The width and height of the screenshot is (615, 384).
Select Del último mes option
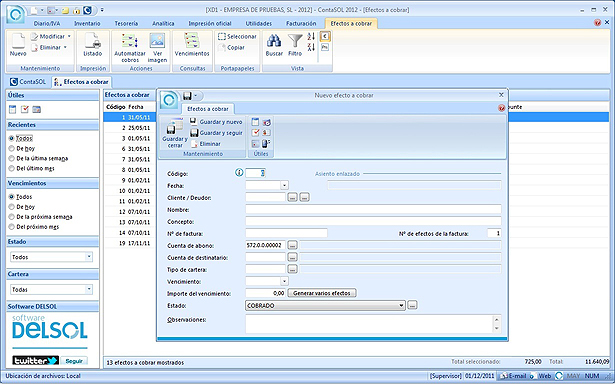pos(11,169)
